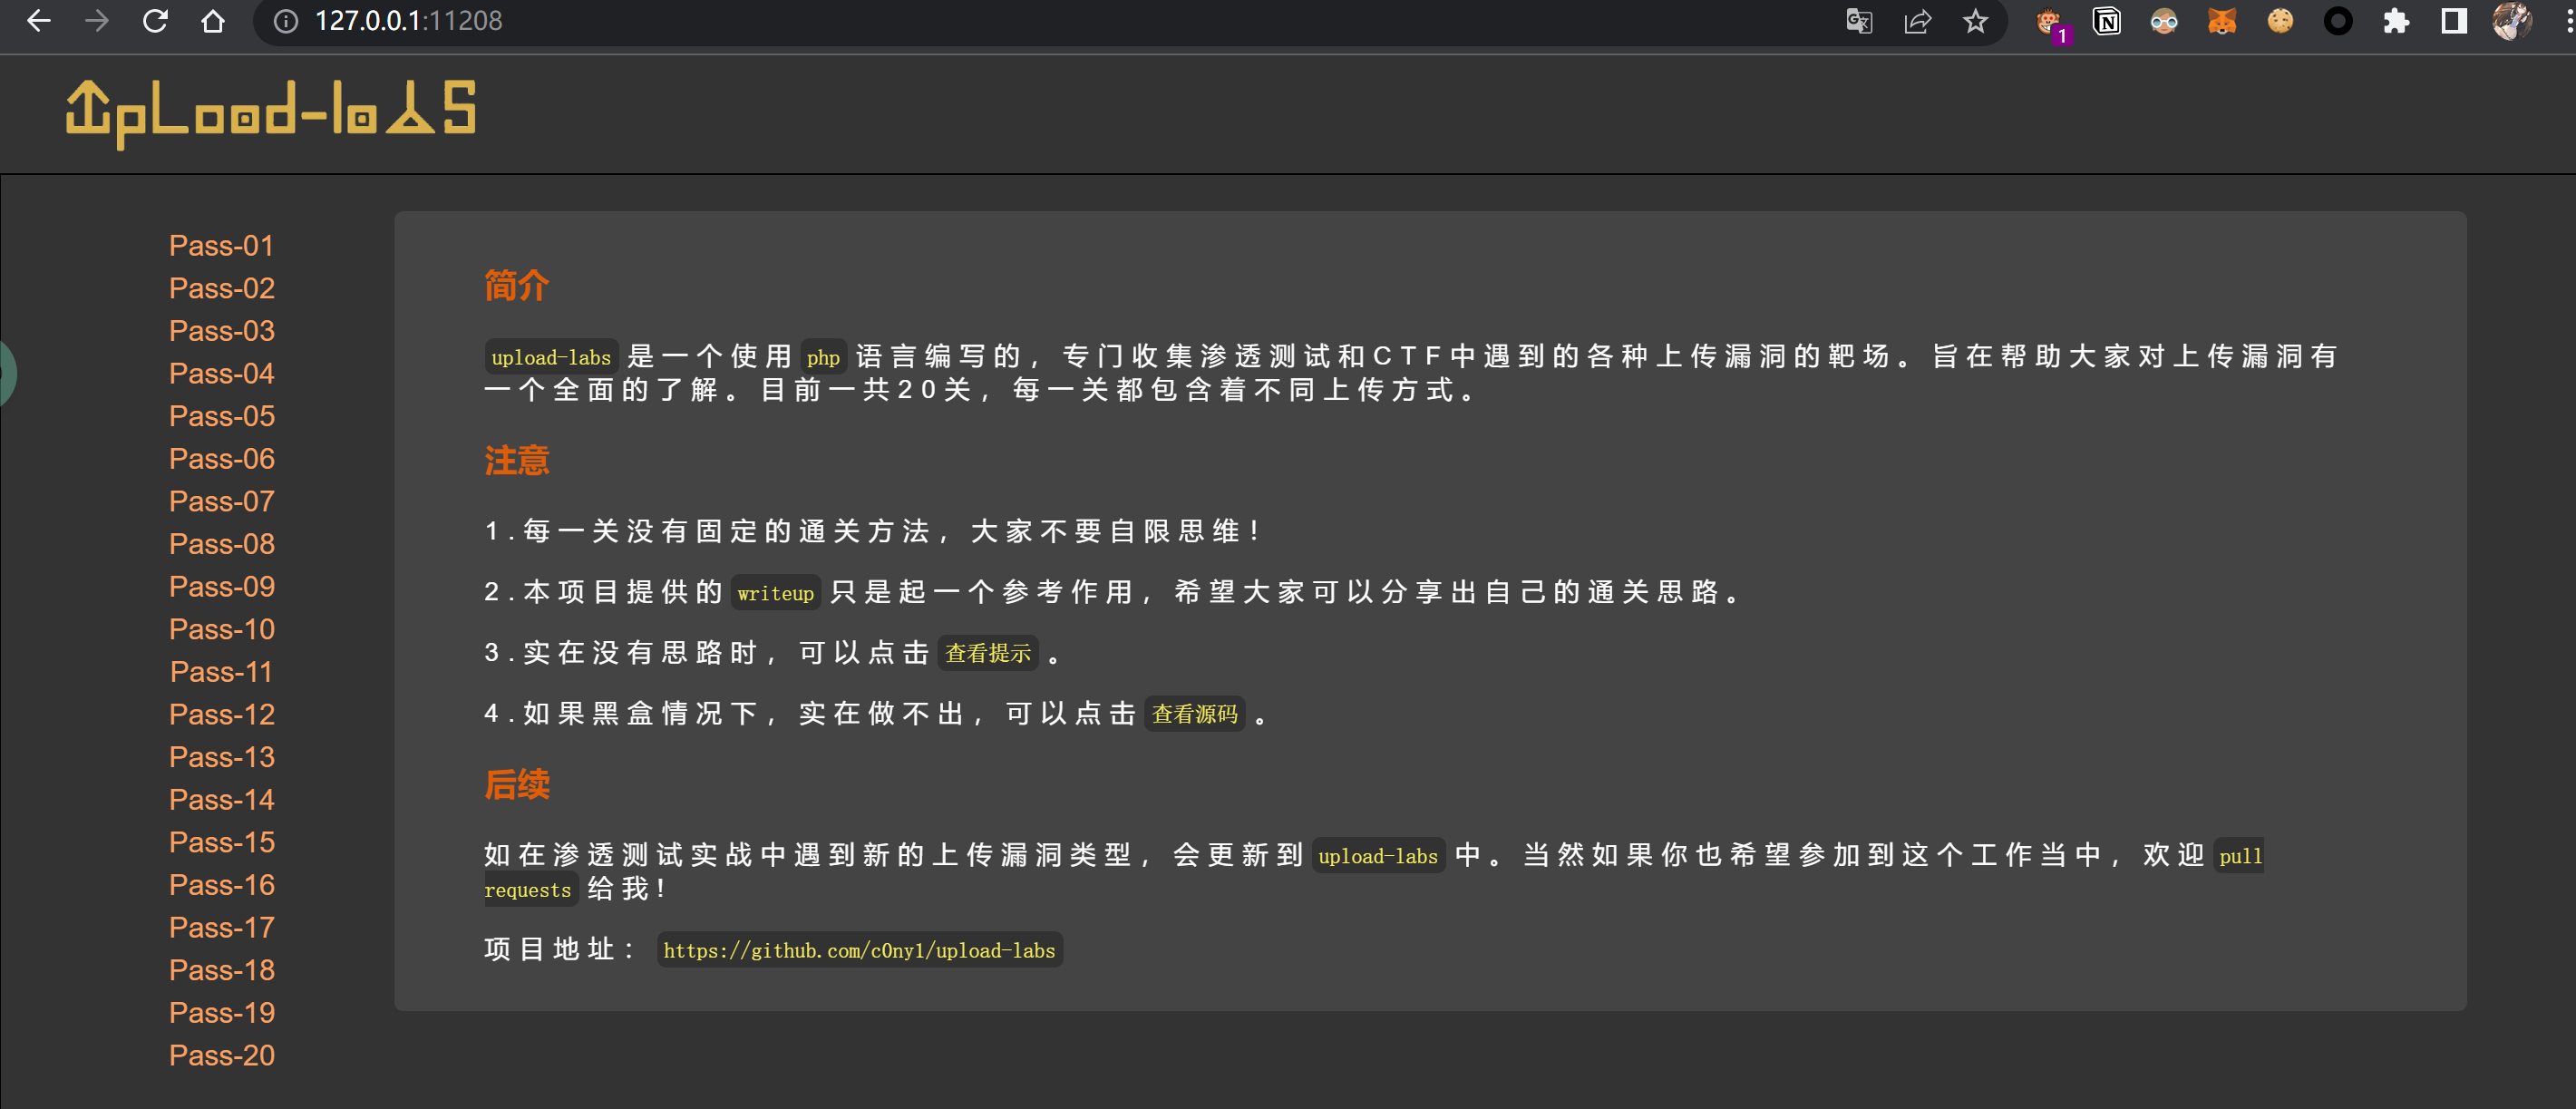Image resolution: width=2576 pixels, height=1109 pixels.
Task: Click the 简介 heading
Action: 517,286
